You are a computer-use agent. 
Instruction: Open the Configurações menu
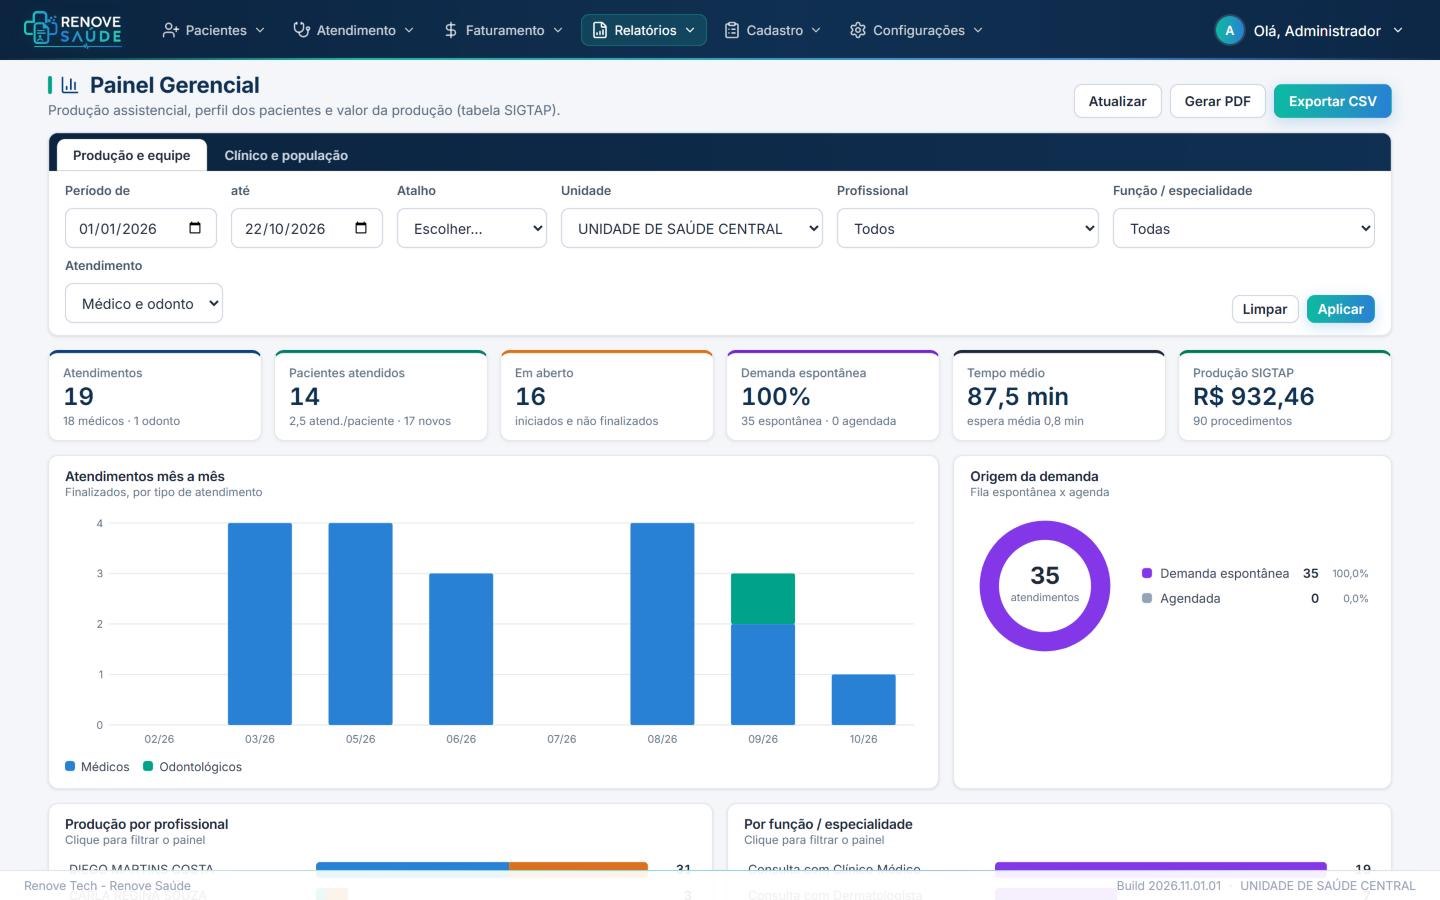coord(917,30)
